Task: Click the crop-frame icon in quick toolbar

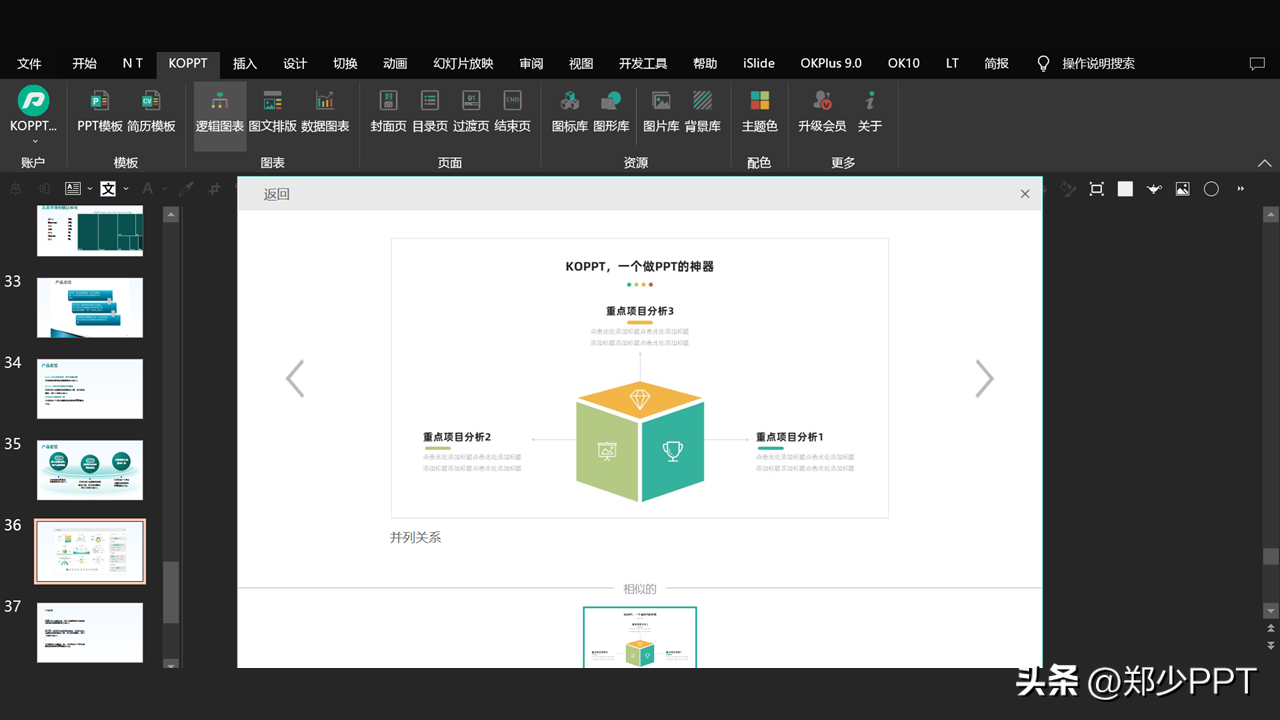Action: click(1097, 189)
